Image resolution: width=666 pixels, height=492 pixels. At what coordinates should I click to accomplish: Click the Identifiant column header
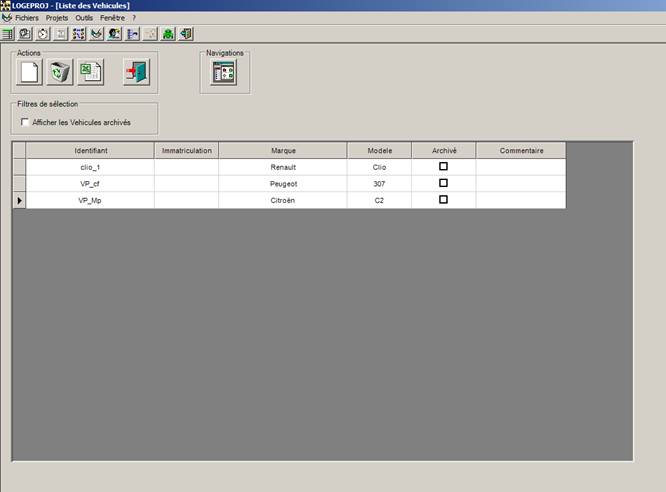click(90, 151)
